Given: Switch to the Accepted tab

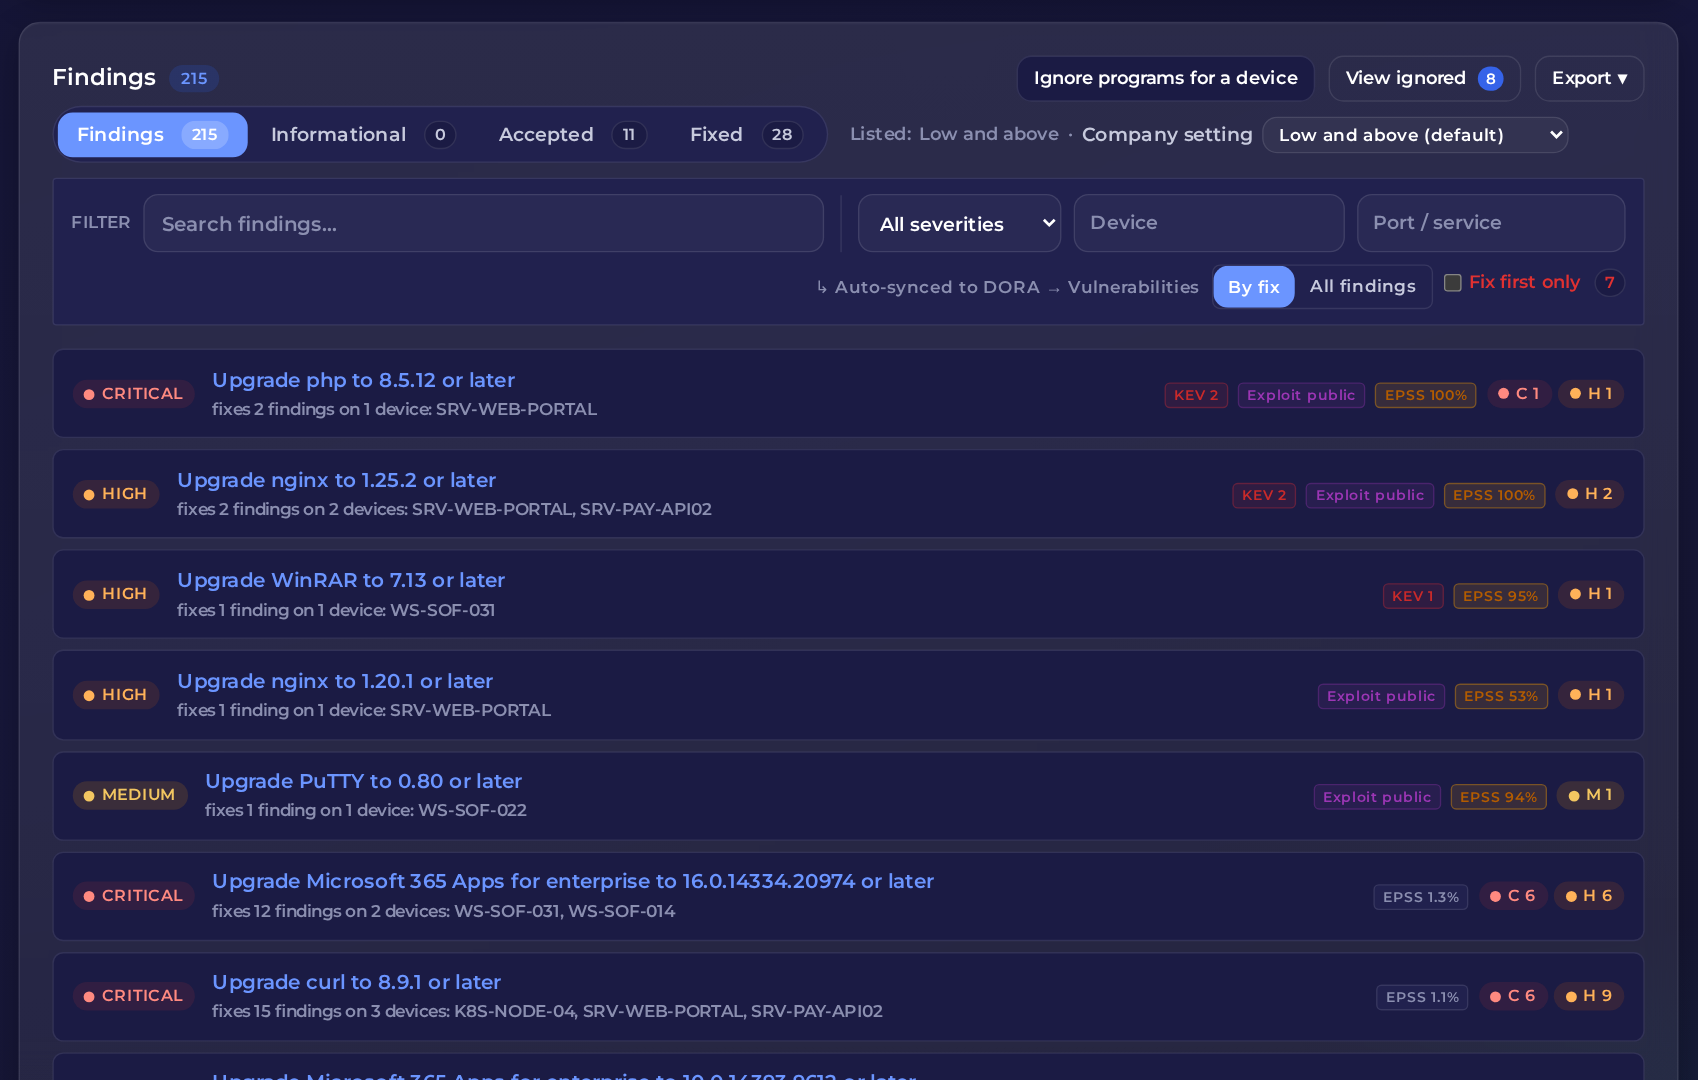Looking at the screenshot, I should [x=572, y=135].
